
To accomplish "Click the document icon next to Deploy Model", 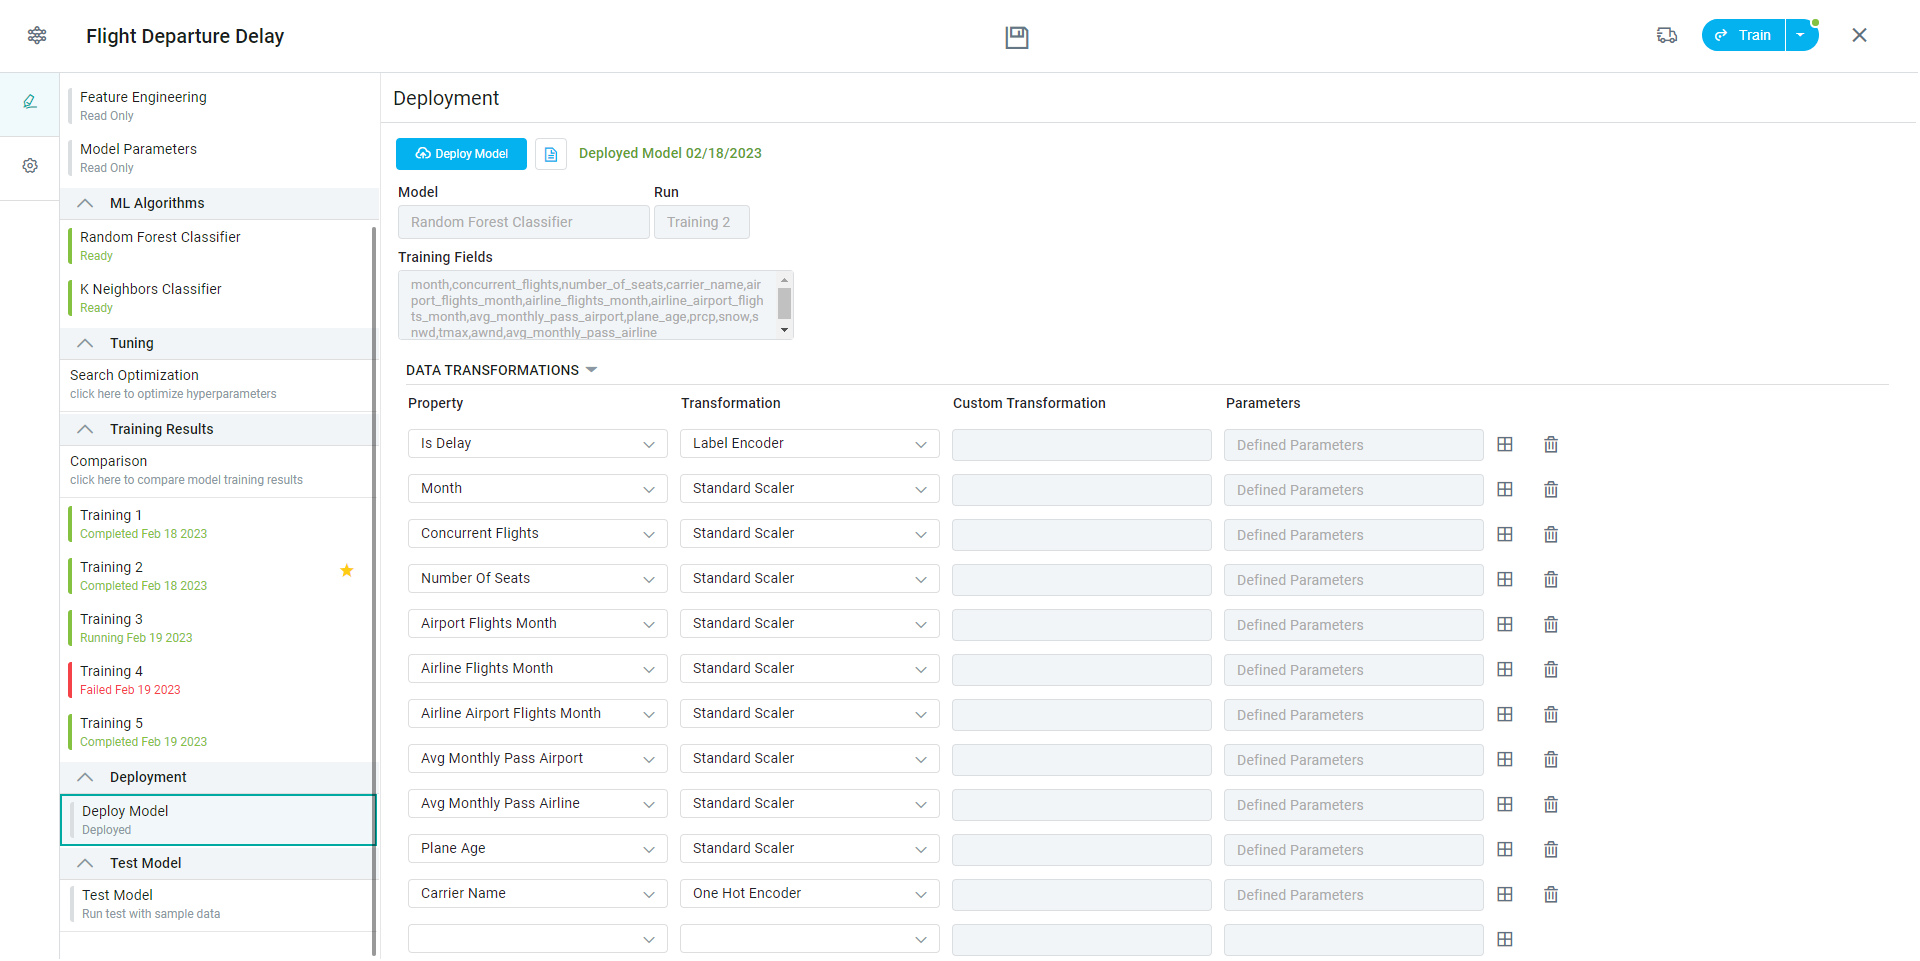I will pos(550,154).
